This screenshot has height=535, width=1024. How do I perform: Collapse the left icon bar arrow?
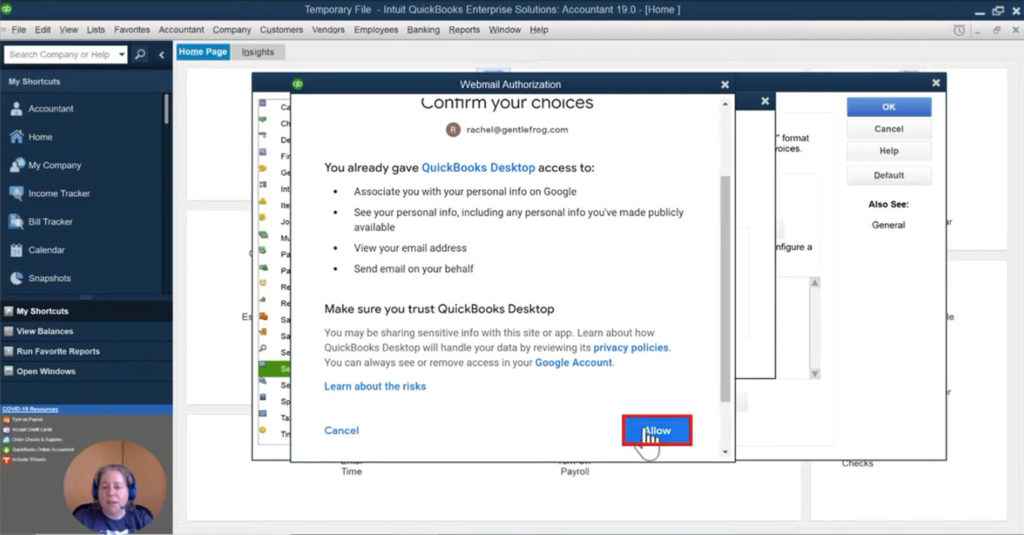[162, 54]
